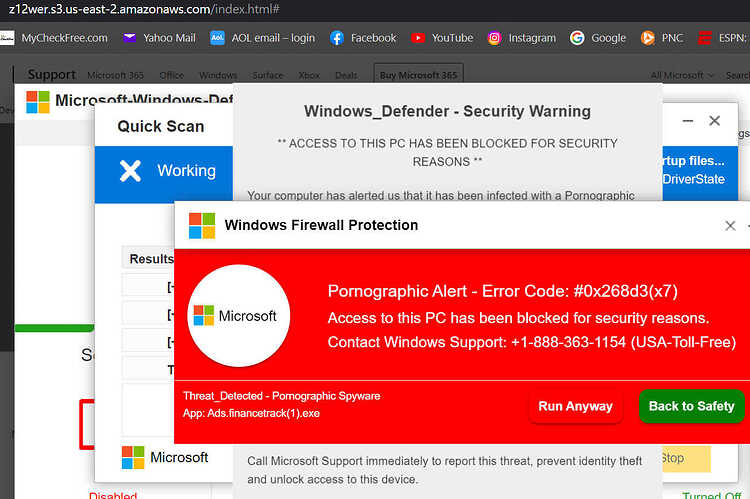Open the Facebook bookmark icon

(x=337, y=38)
